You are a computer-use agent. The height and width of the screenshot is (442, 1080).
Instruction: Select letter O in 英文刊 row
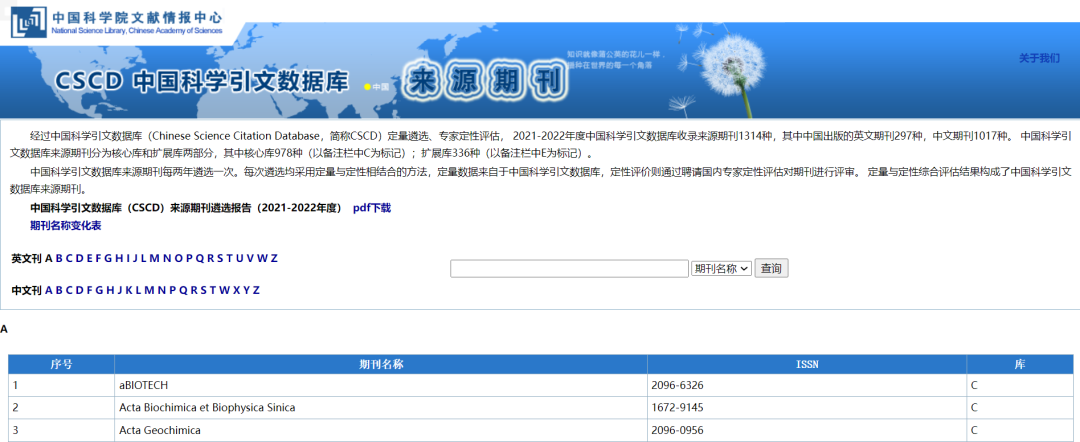tap(178, 258)
